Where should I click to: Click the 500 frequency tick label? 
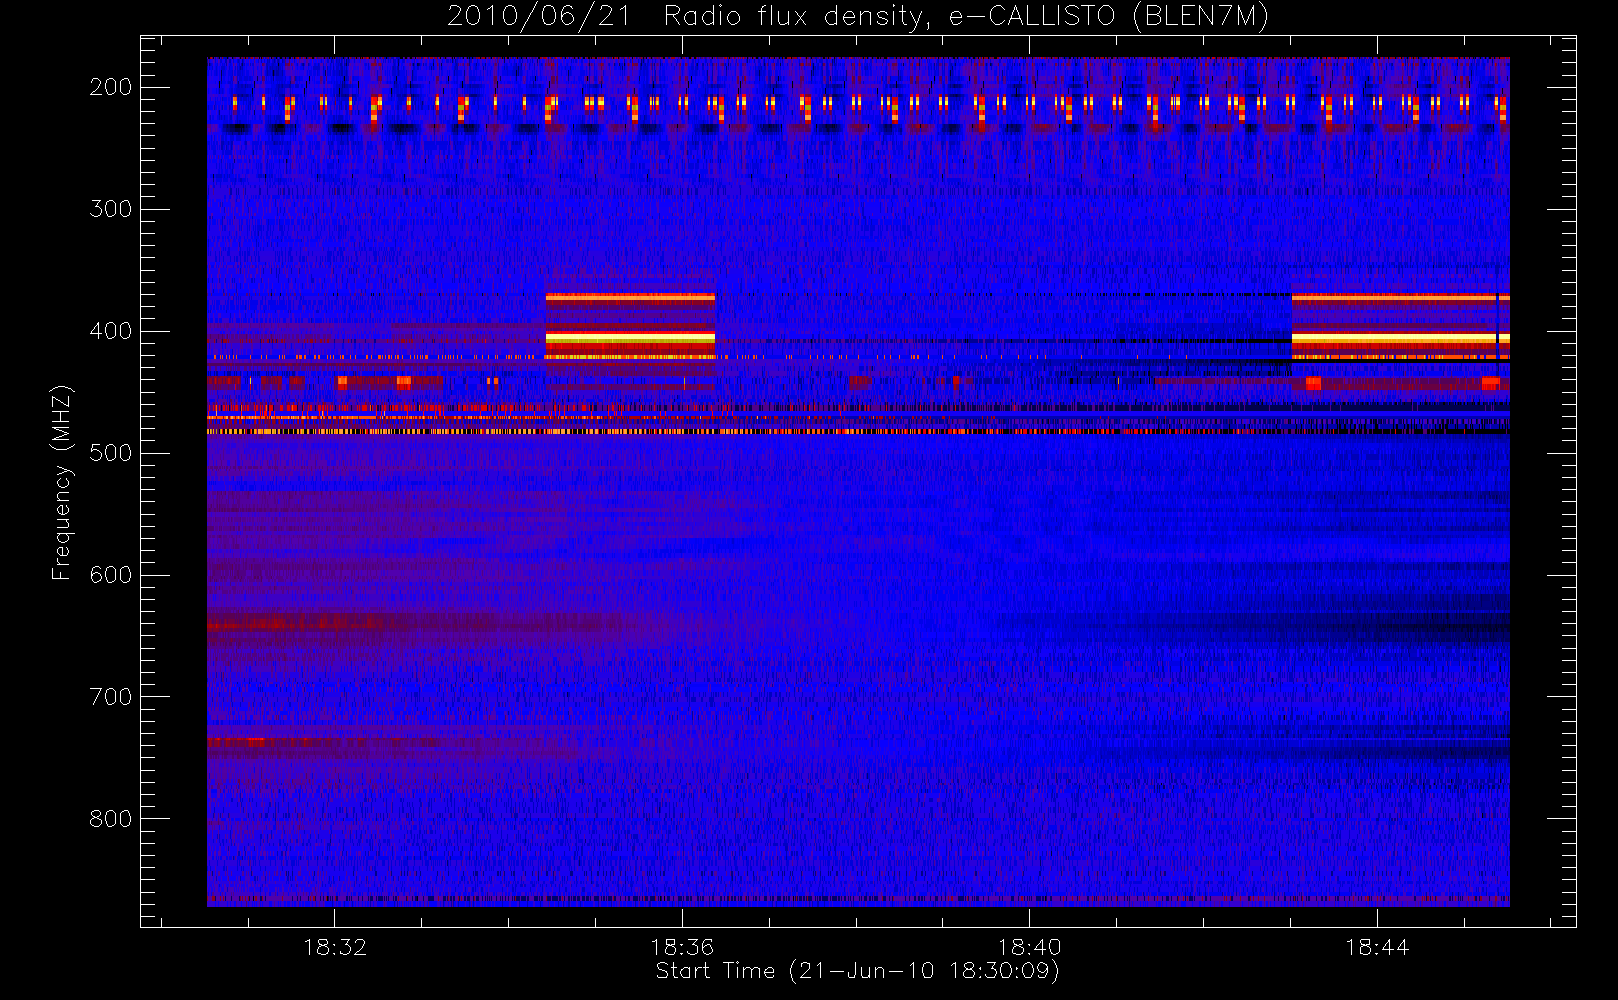coord(111,453)
